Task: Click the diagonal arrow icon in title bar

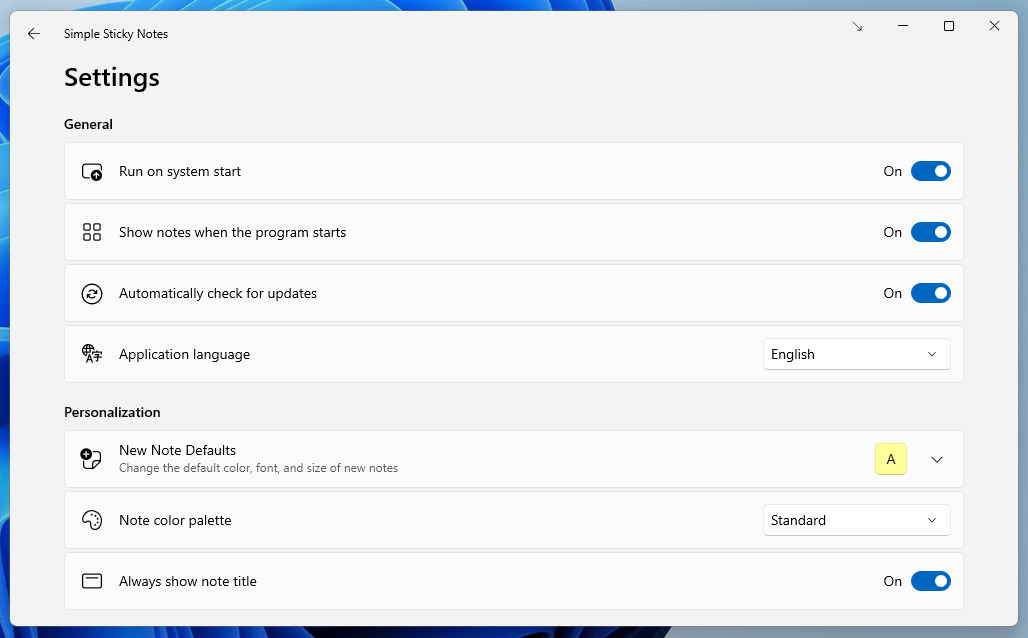Action: click(x=857, y=27)
